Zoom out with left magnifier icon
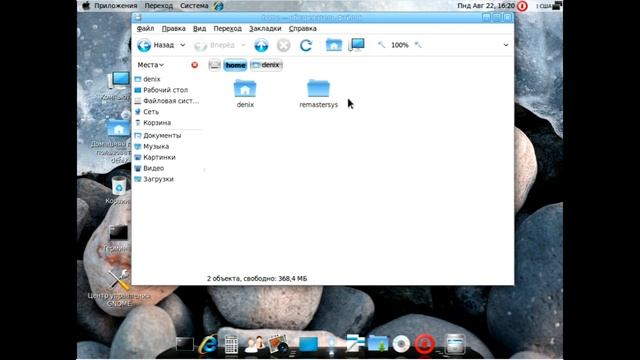 [x=381, y=45]
